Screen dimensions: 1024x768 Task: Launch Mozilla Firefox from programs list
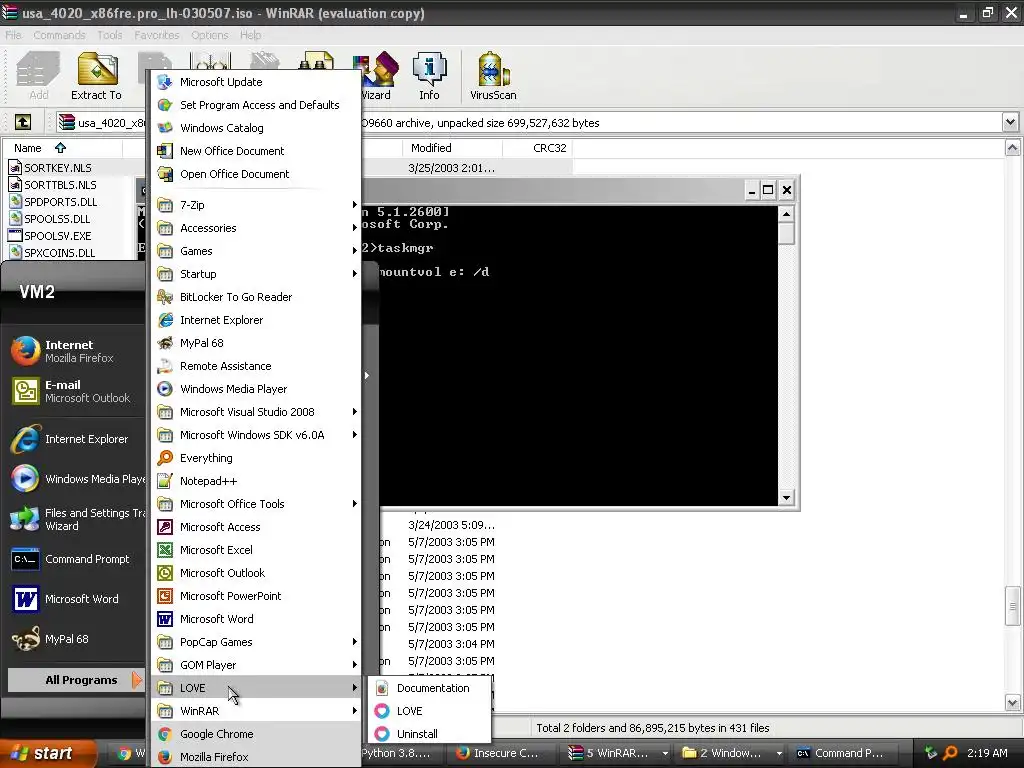[x=257, y=757]
